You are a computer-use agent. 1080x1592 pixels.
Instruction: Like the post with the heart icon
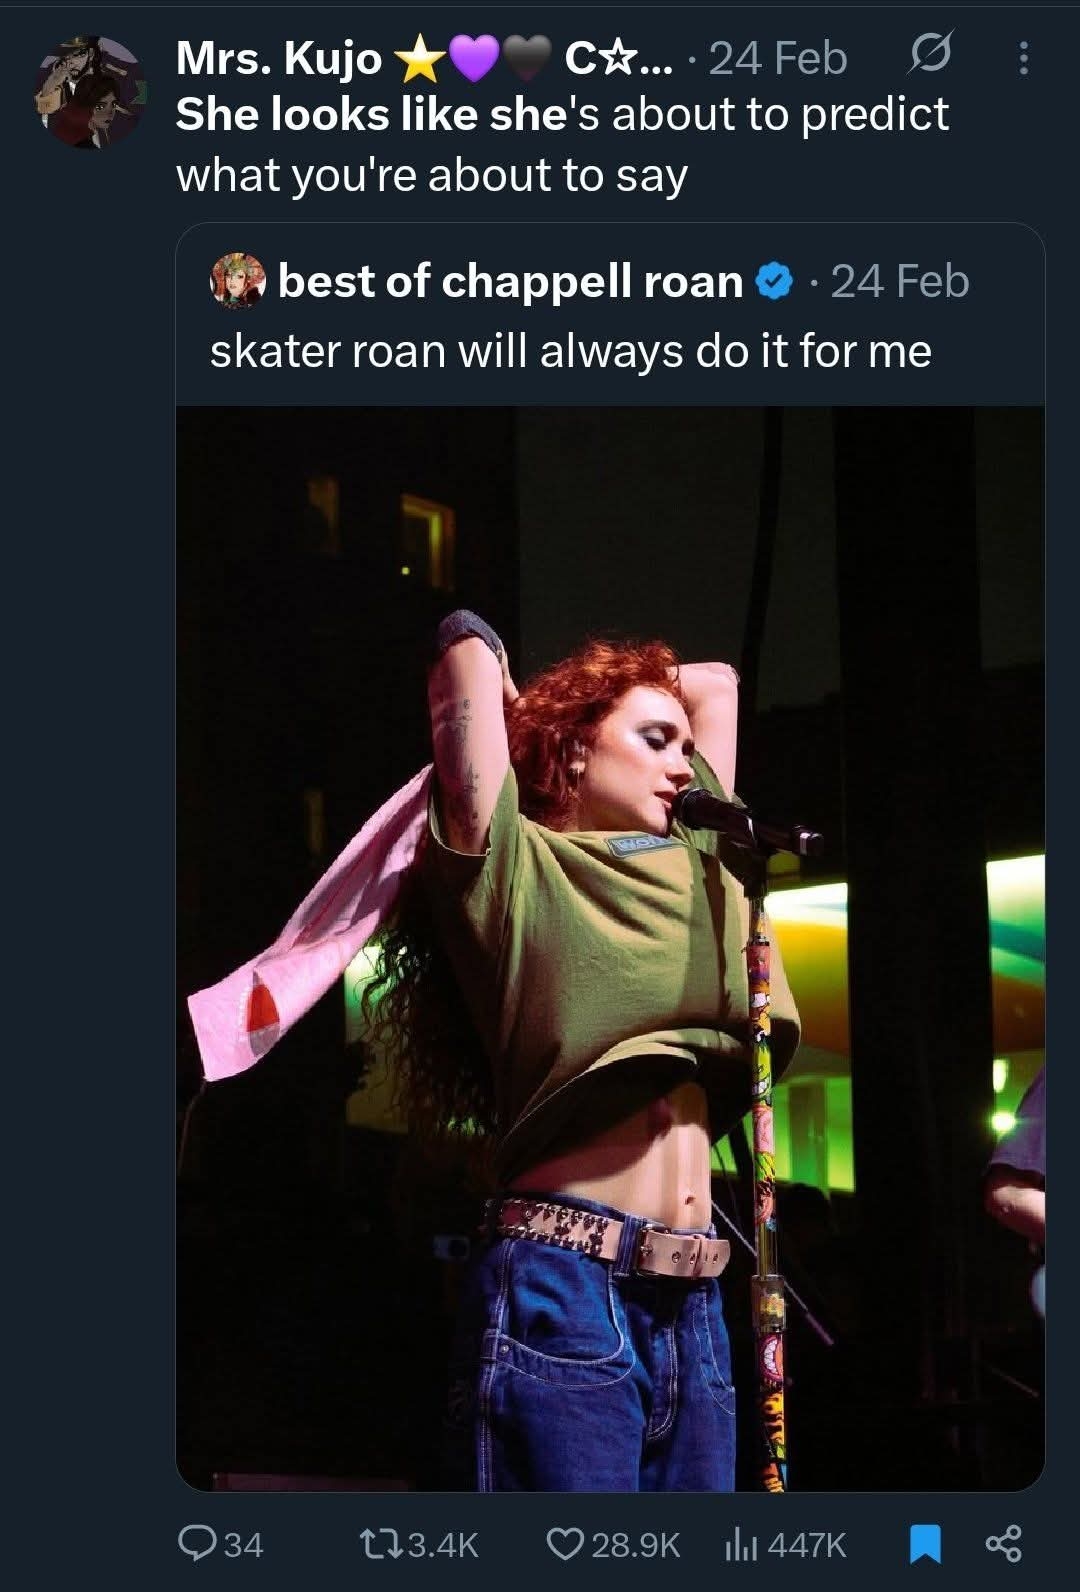pos(565,1543)
